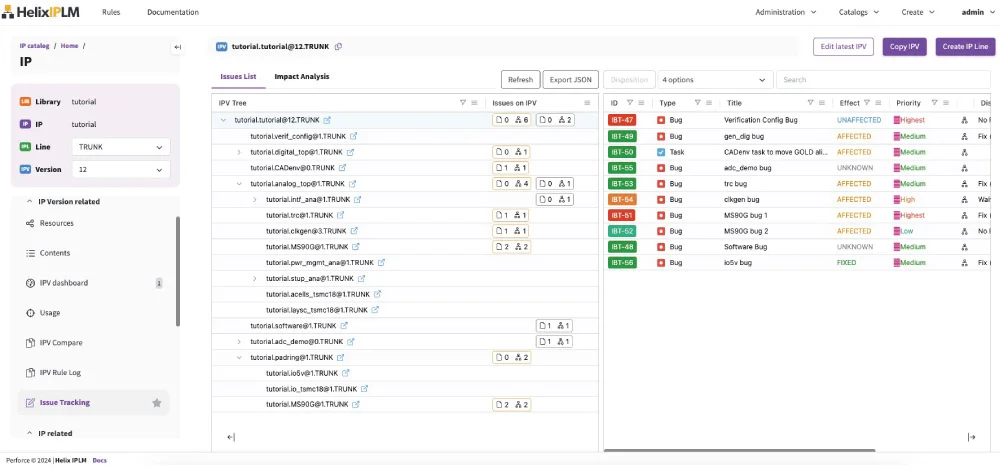Open external link for tutorial.adc_demo@0.TRUNK
Viewport: 1000px width, 470px height.
[x=351, y=342]
